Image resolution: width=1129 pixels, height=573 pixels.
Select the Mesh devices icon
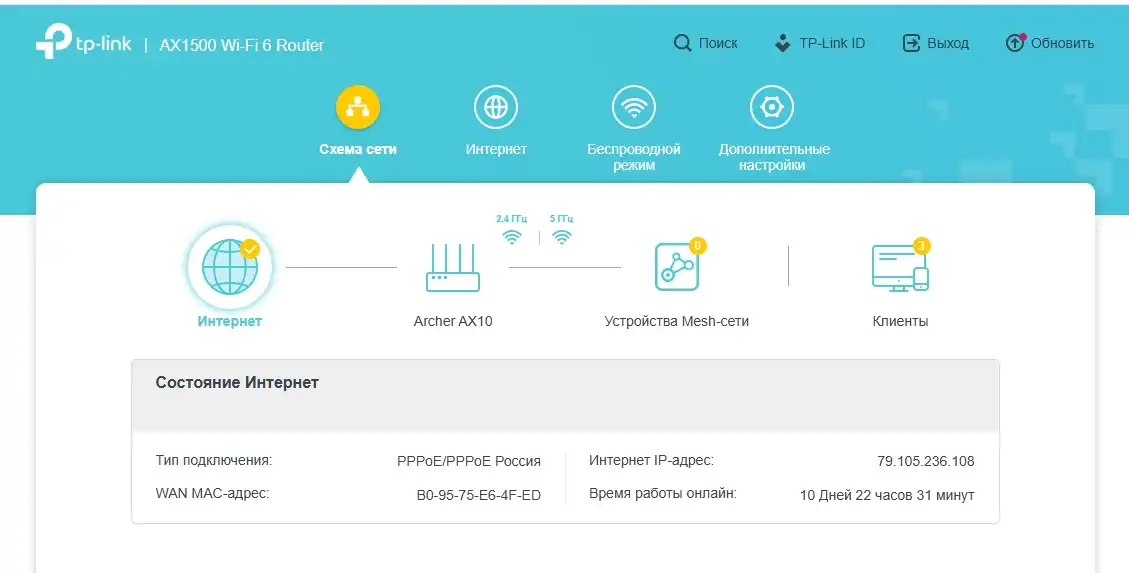677,267
